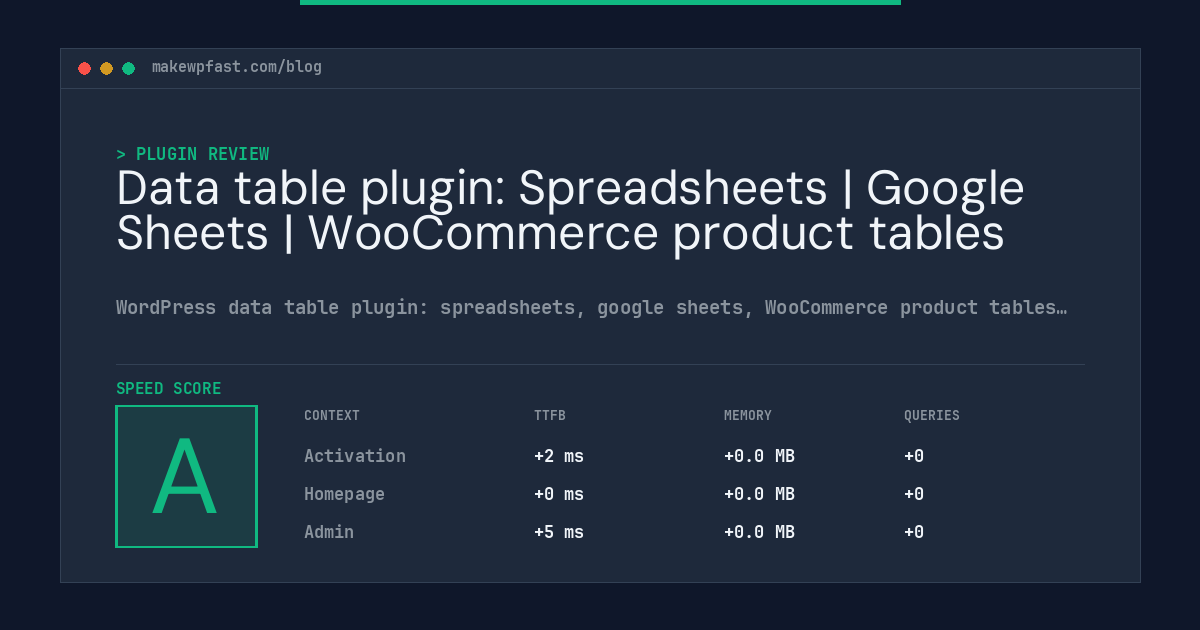Click the grade A score box

click(186, 476)
